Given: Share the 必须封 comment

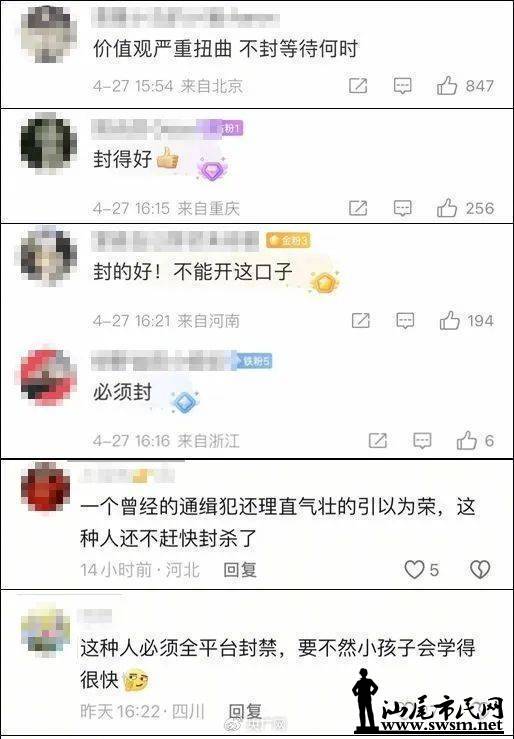Looking at the screenshot, I should click(378, 441).
